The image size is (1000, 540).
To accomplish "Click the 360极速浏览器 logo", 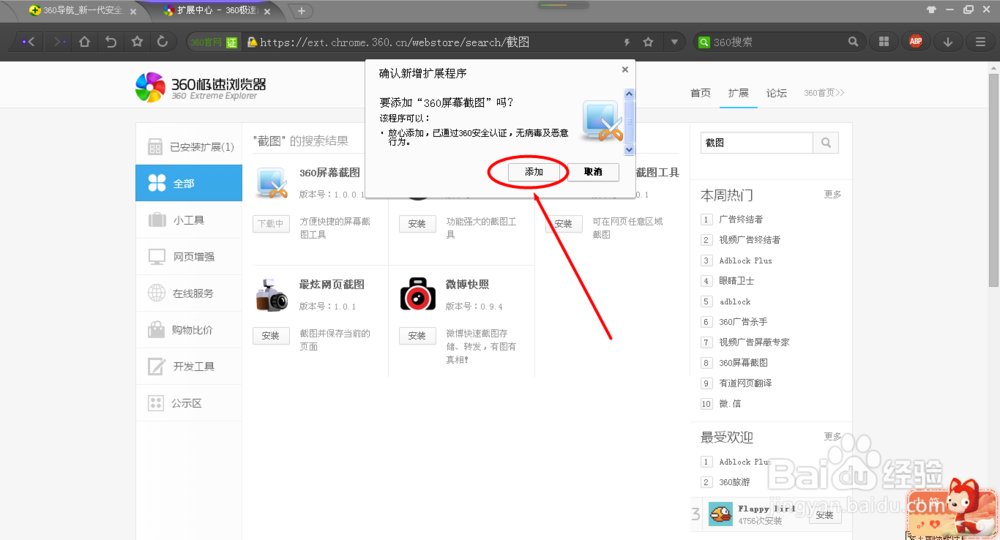I will (x=201, y=87).
